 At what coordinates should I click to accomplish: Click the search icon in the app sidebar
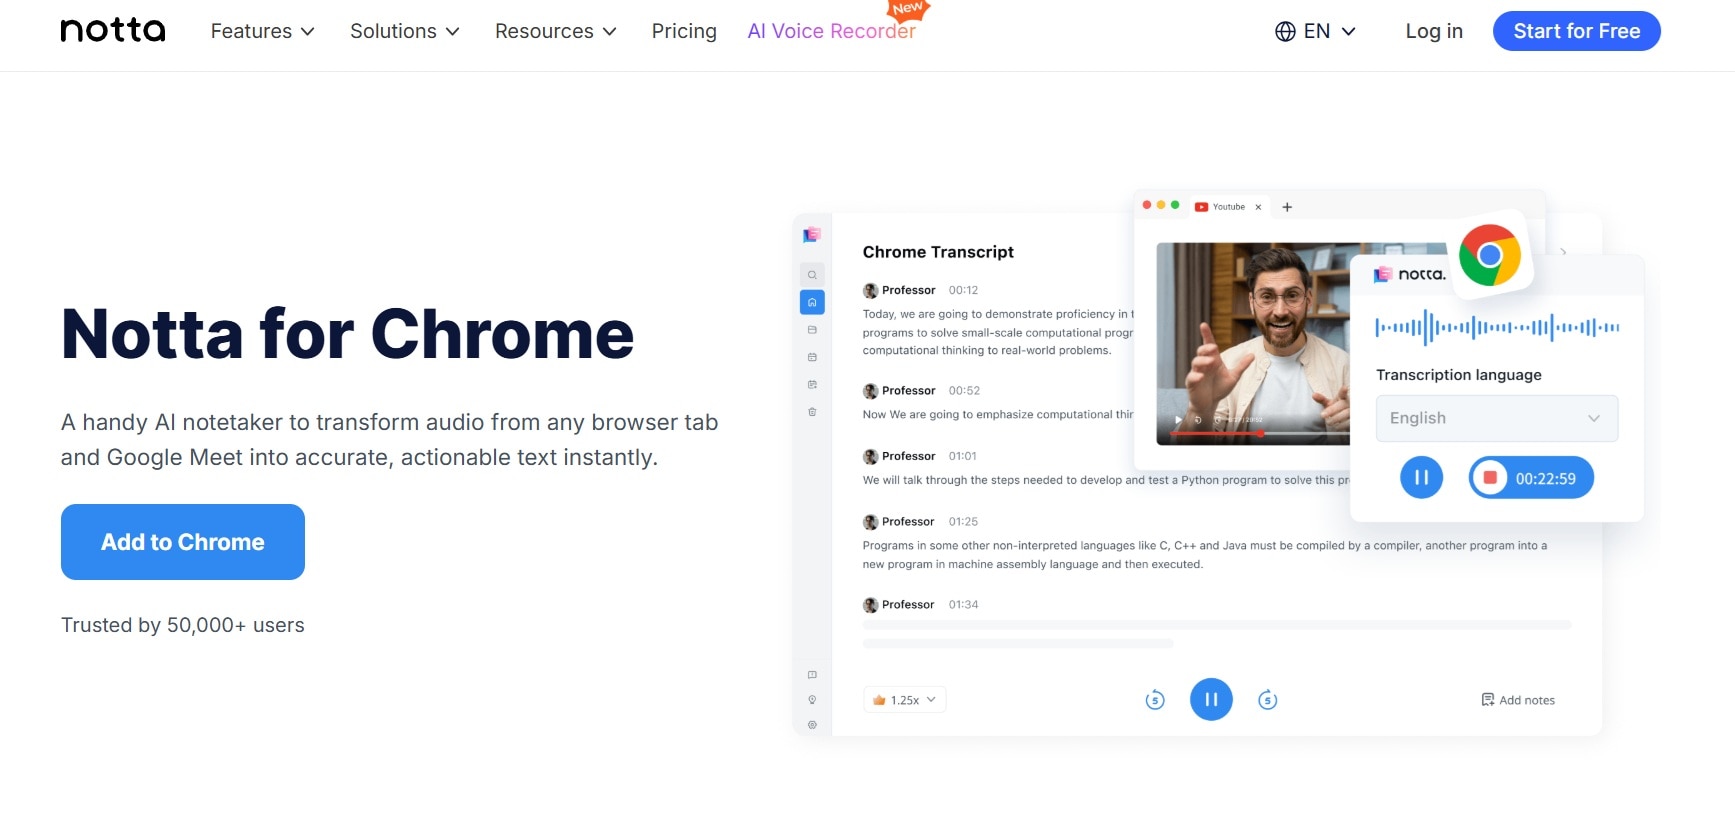click(812, 274)
